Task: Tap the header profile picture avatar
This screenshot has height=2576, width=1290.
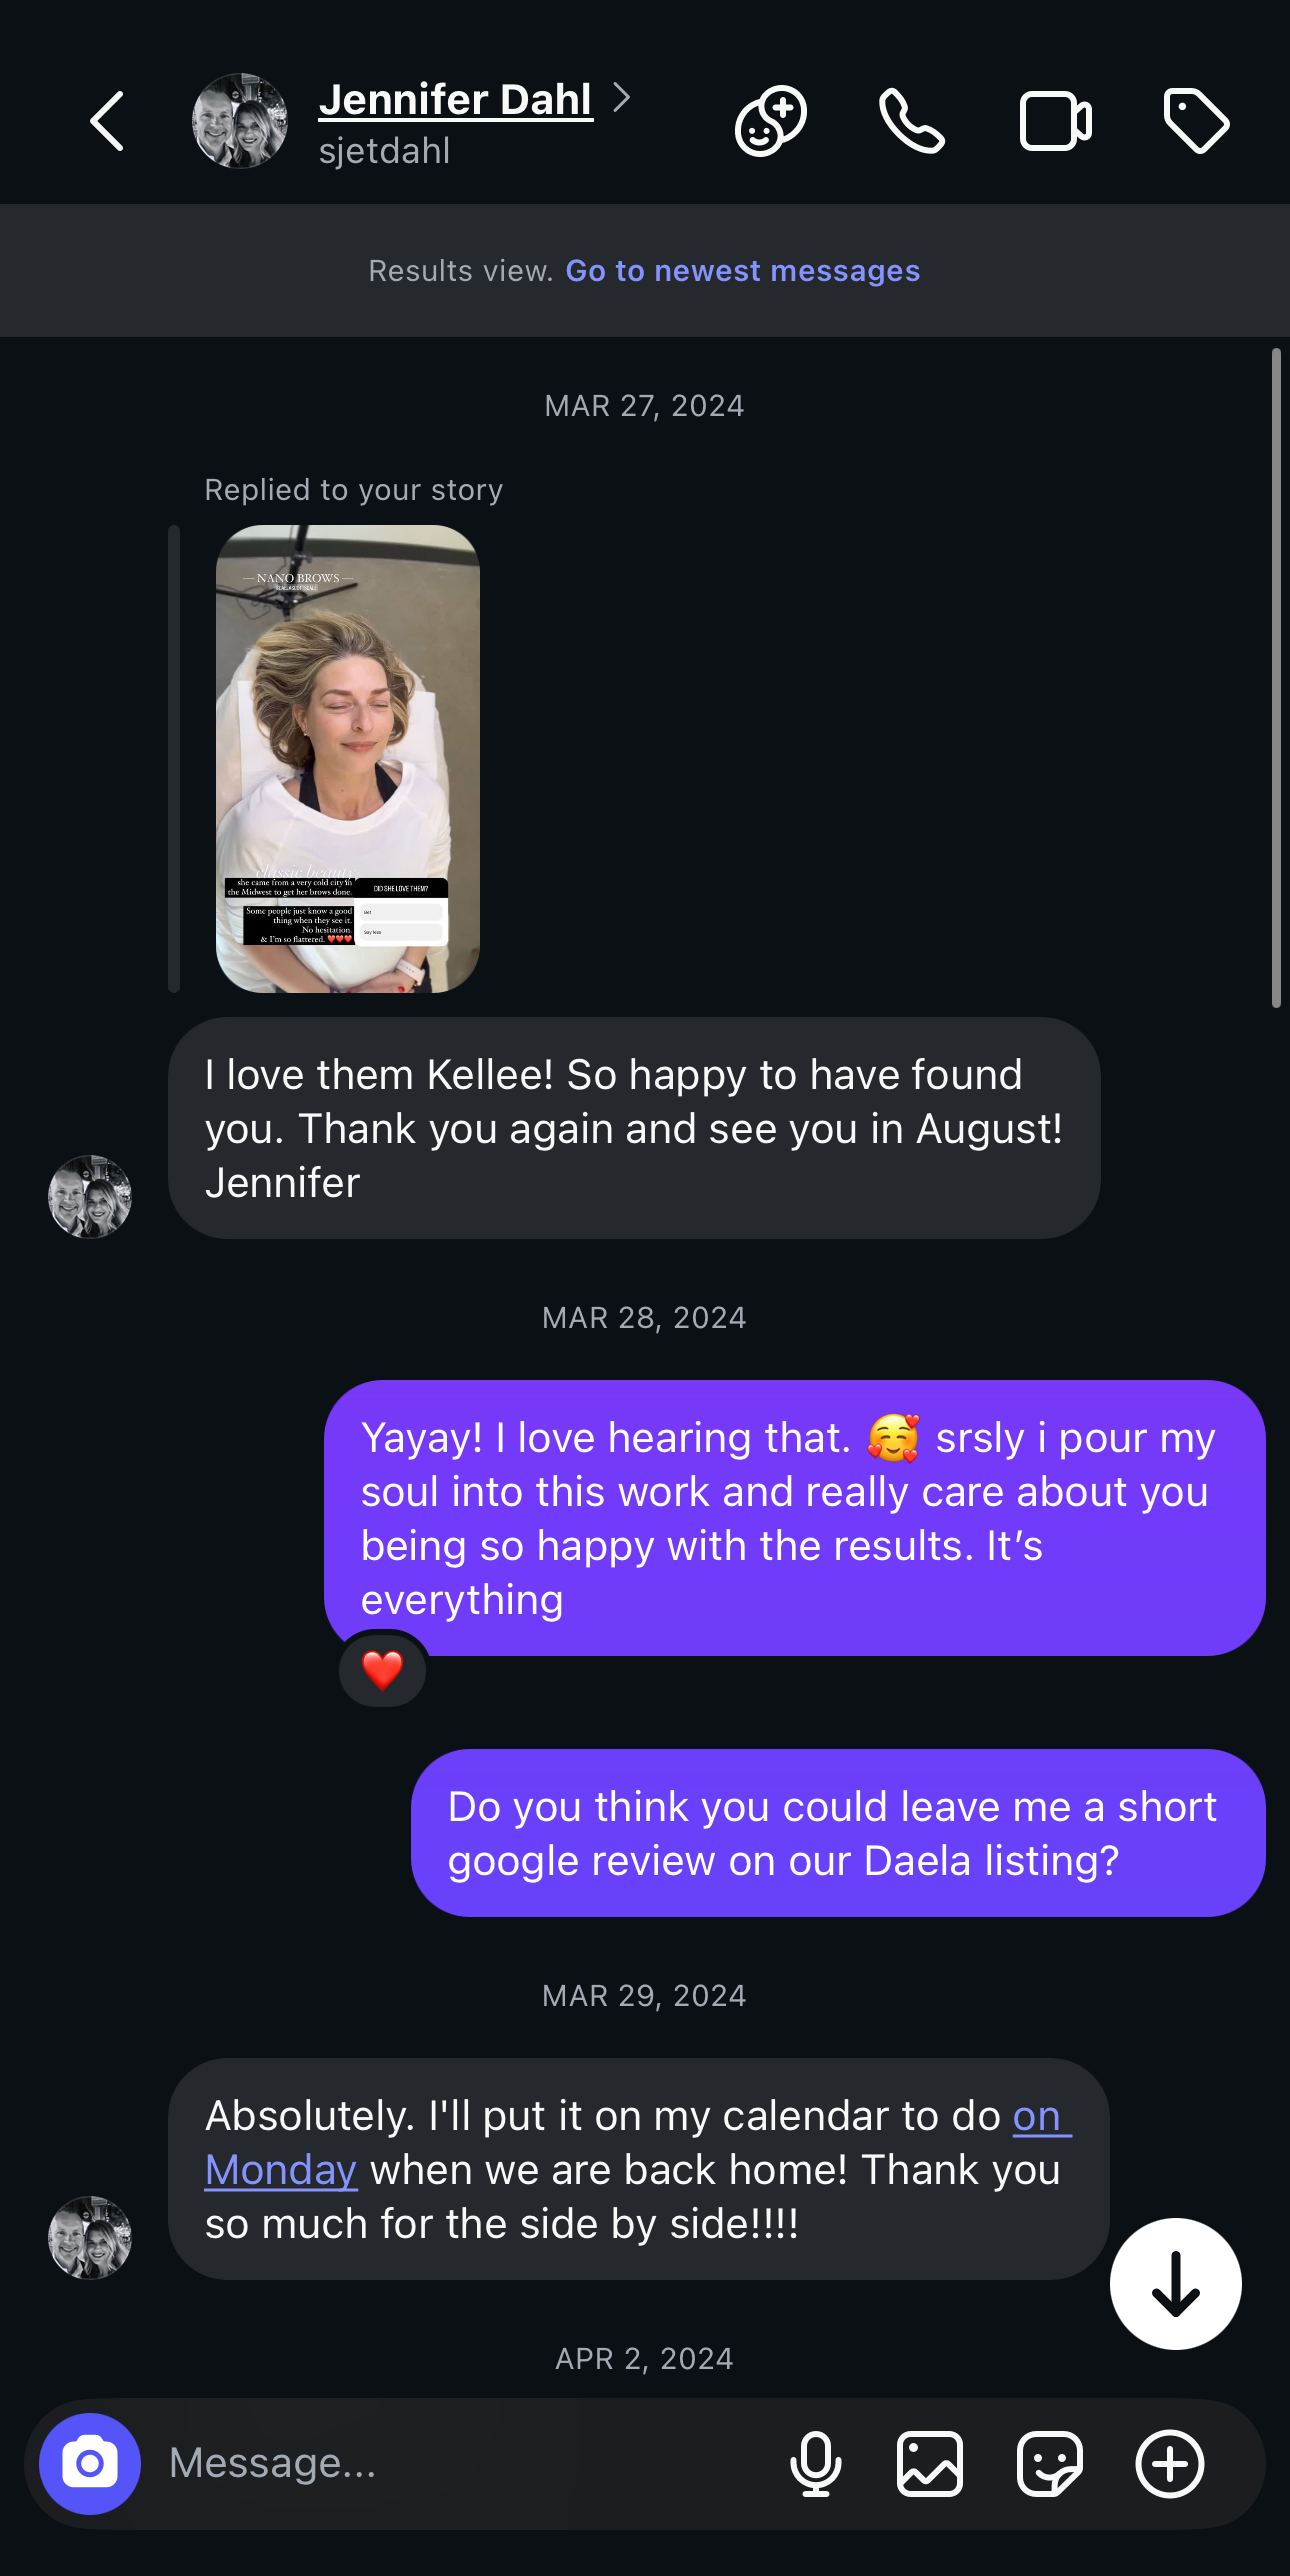Action: [240, 121]
